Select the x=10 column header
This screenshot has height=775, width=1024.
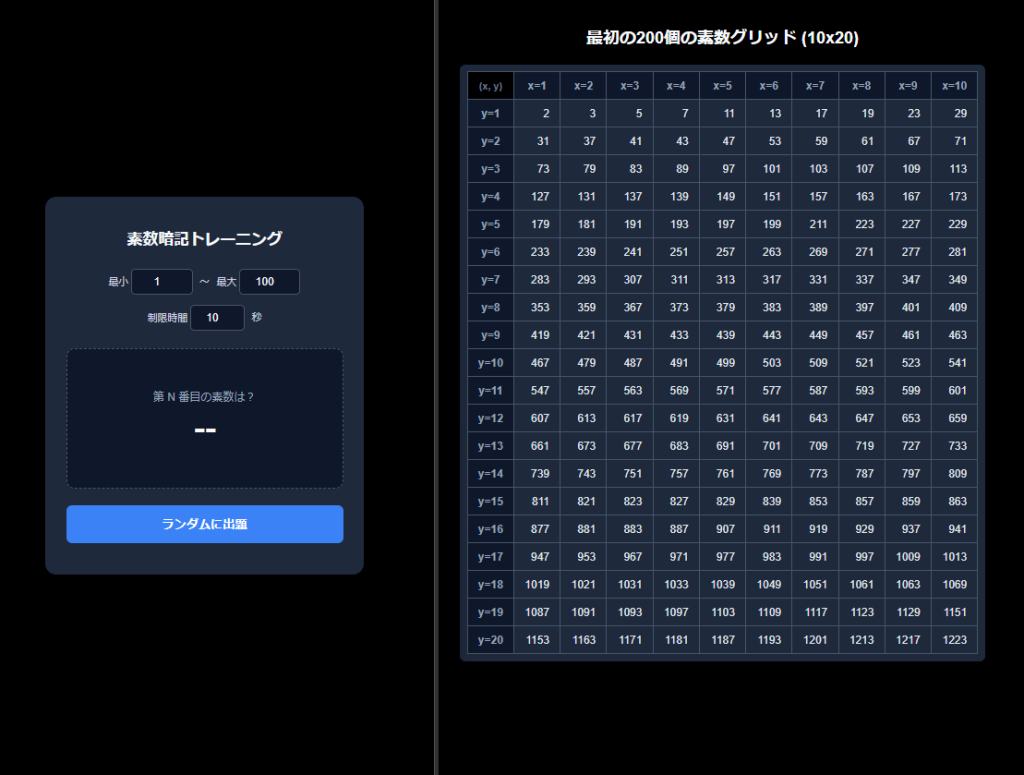click(953, 86)
